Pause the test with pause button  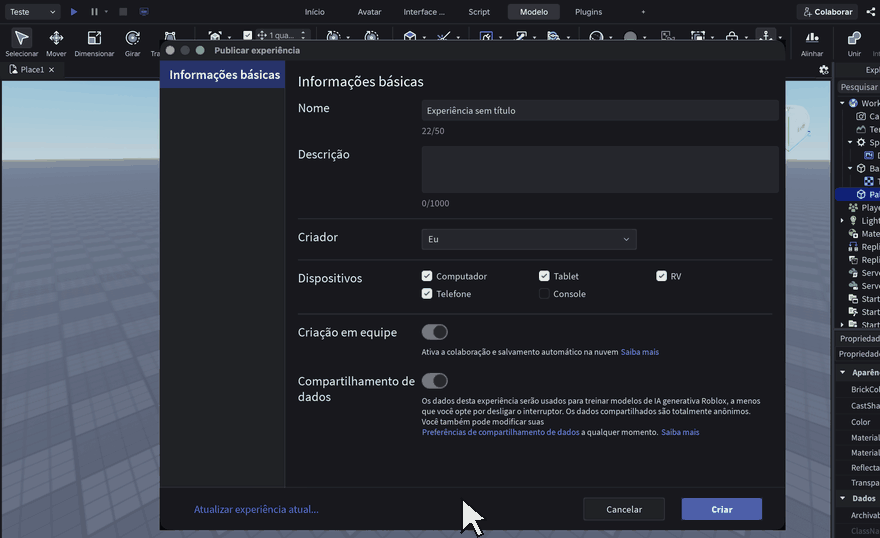point(94,11)
